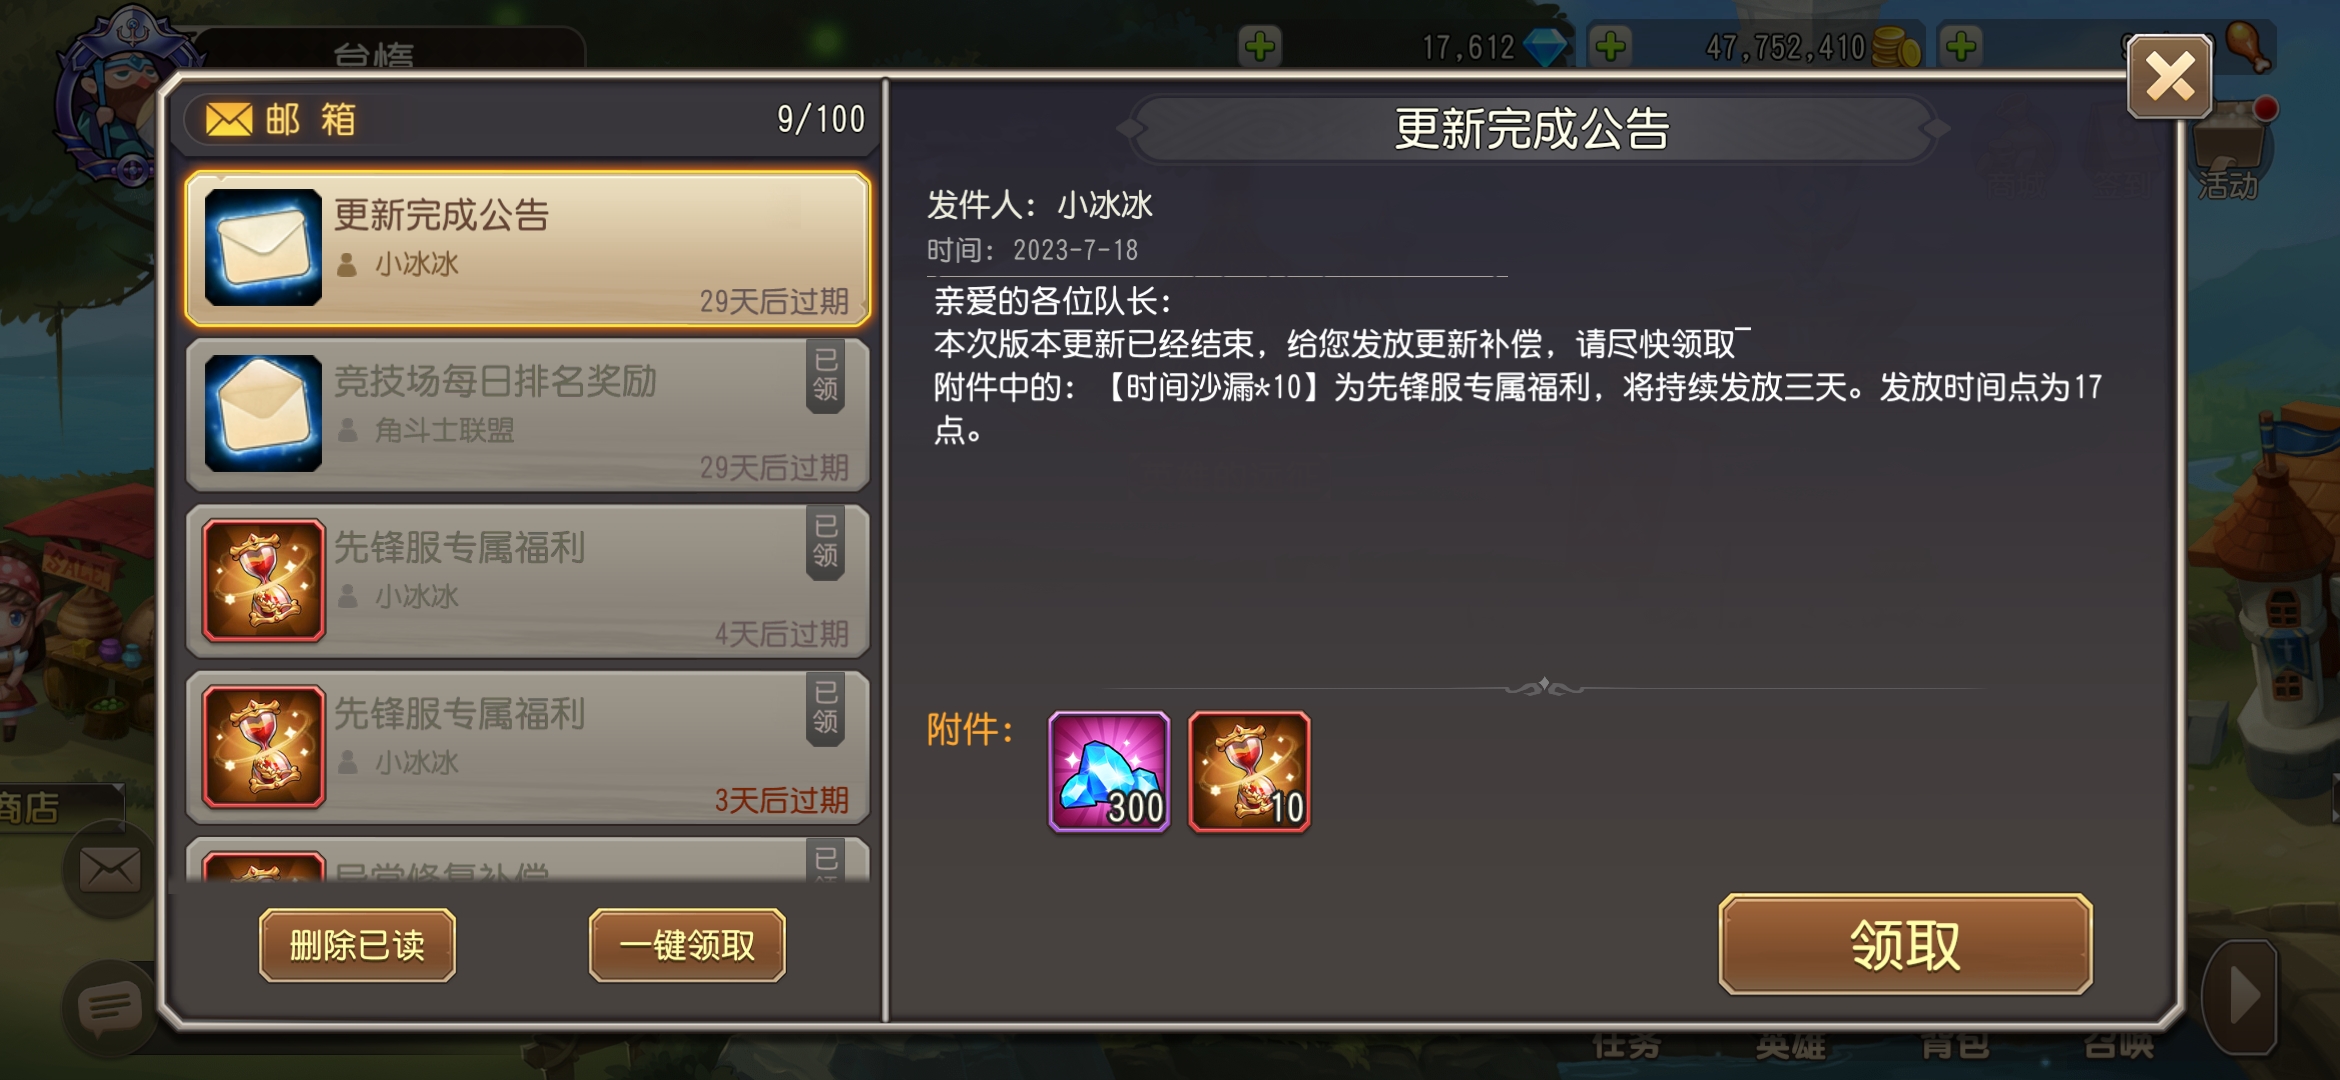This screenshot has width=2340, height=1080.
Task: Open the 更新完成公告 mail entry
Action: (x=527, y=248)
